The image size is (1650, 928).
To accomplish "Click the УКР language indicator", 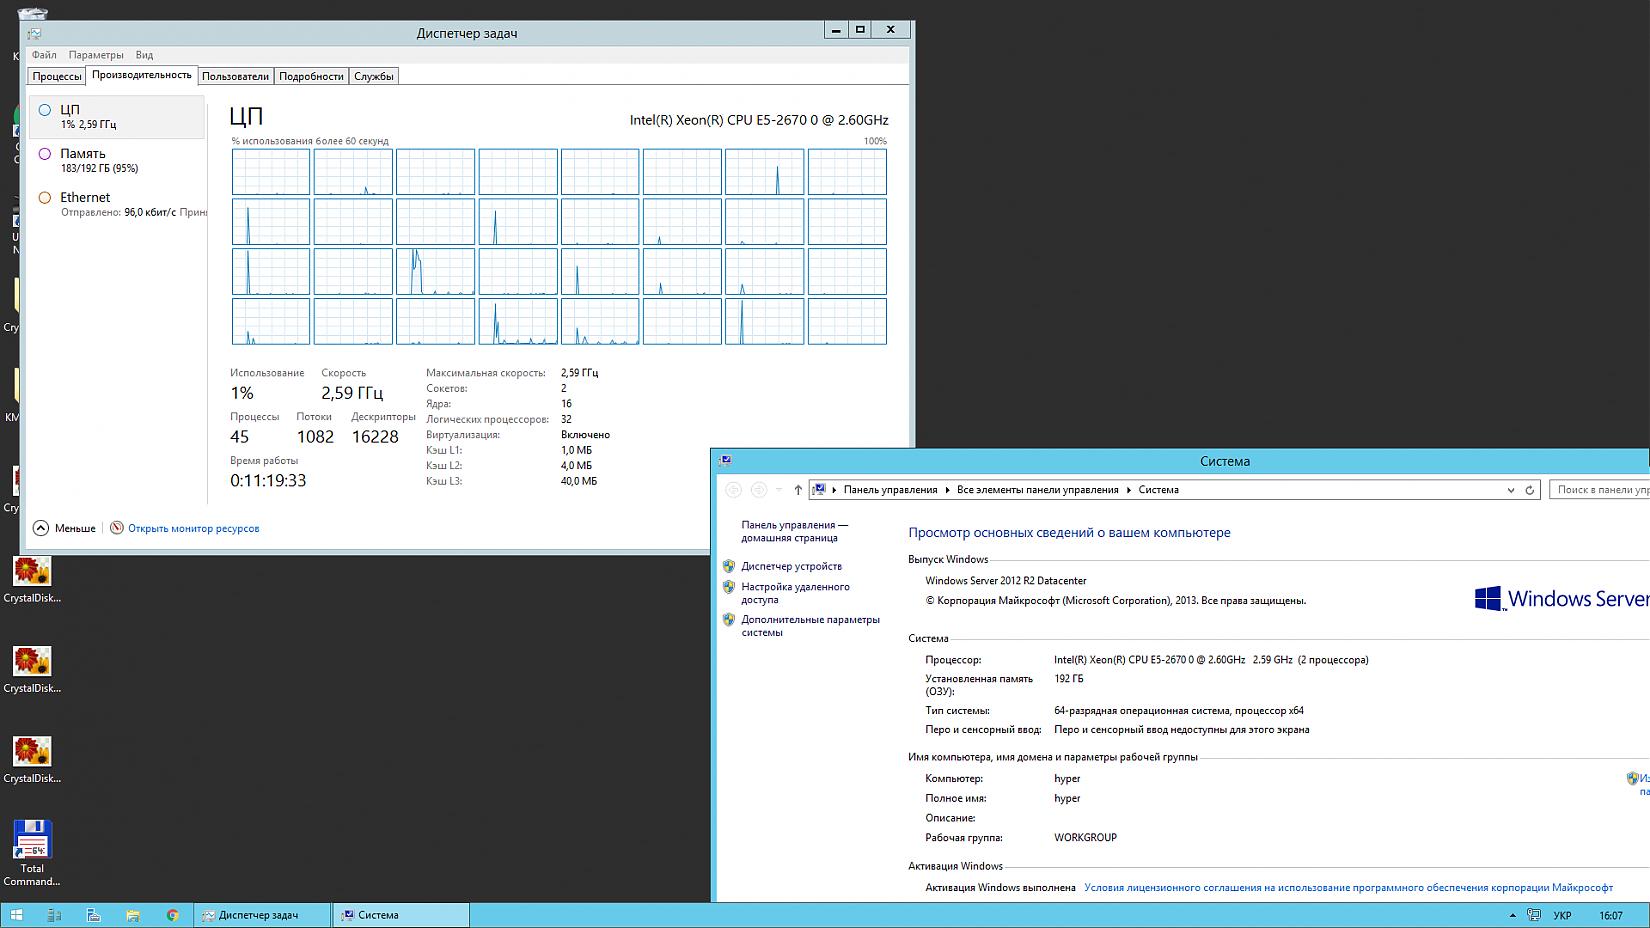I will [1562, 915].
